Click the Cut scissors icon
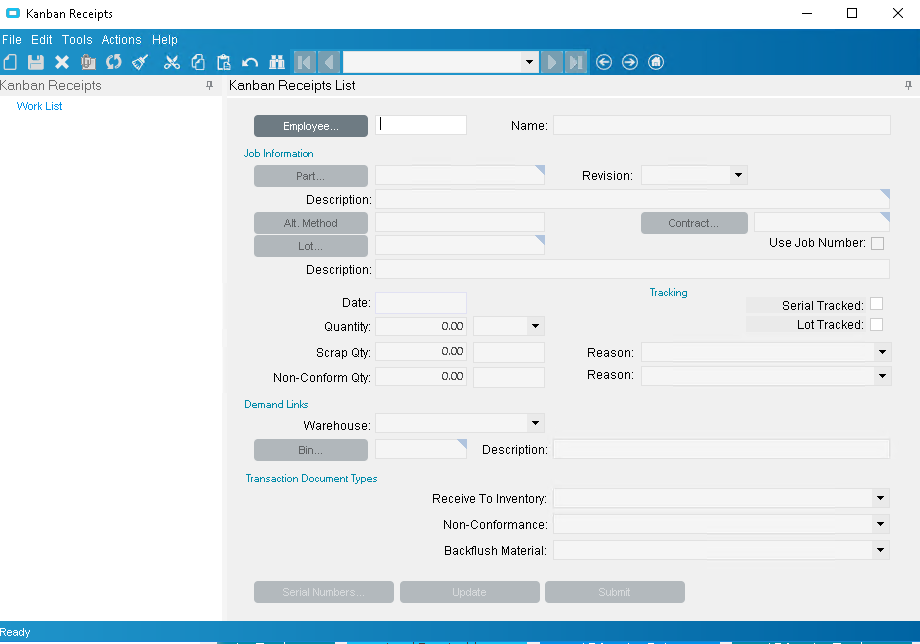The width and height of the screenshot is (920, 644). coord(172,62)
